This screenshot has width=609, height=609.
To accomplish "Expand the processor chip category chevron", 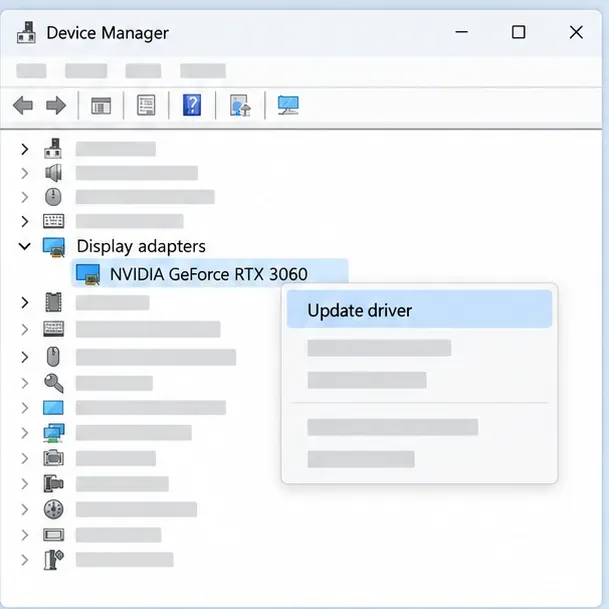I will coord(25,302).
